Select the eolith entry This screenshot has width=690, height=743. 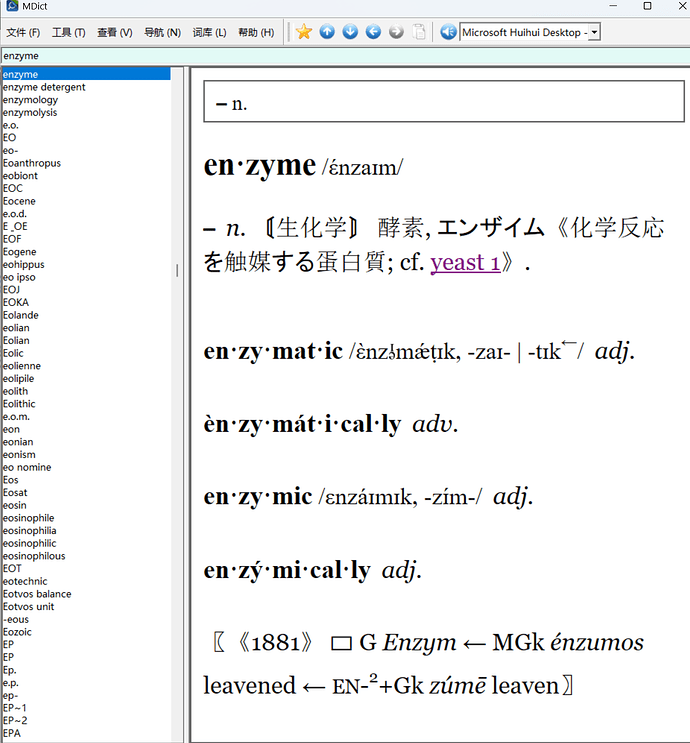(x=16, y=392)
